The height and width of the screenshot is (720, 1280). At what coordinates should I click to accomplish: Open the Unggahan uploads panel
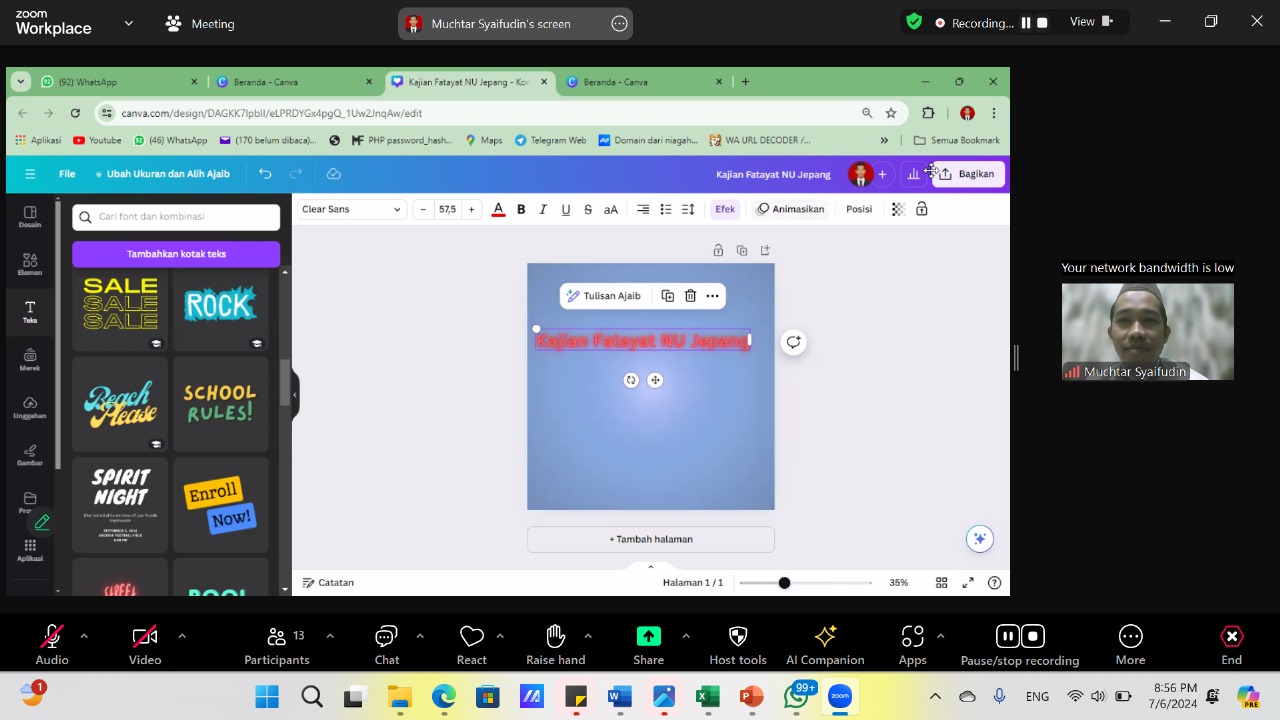(30, 408)
